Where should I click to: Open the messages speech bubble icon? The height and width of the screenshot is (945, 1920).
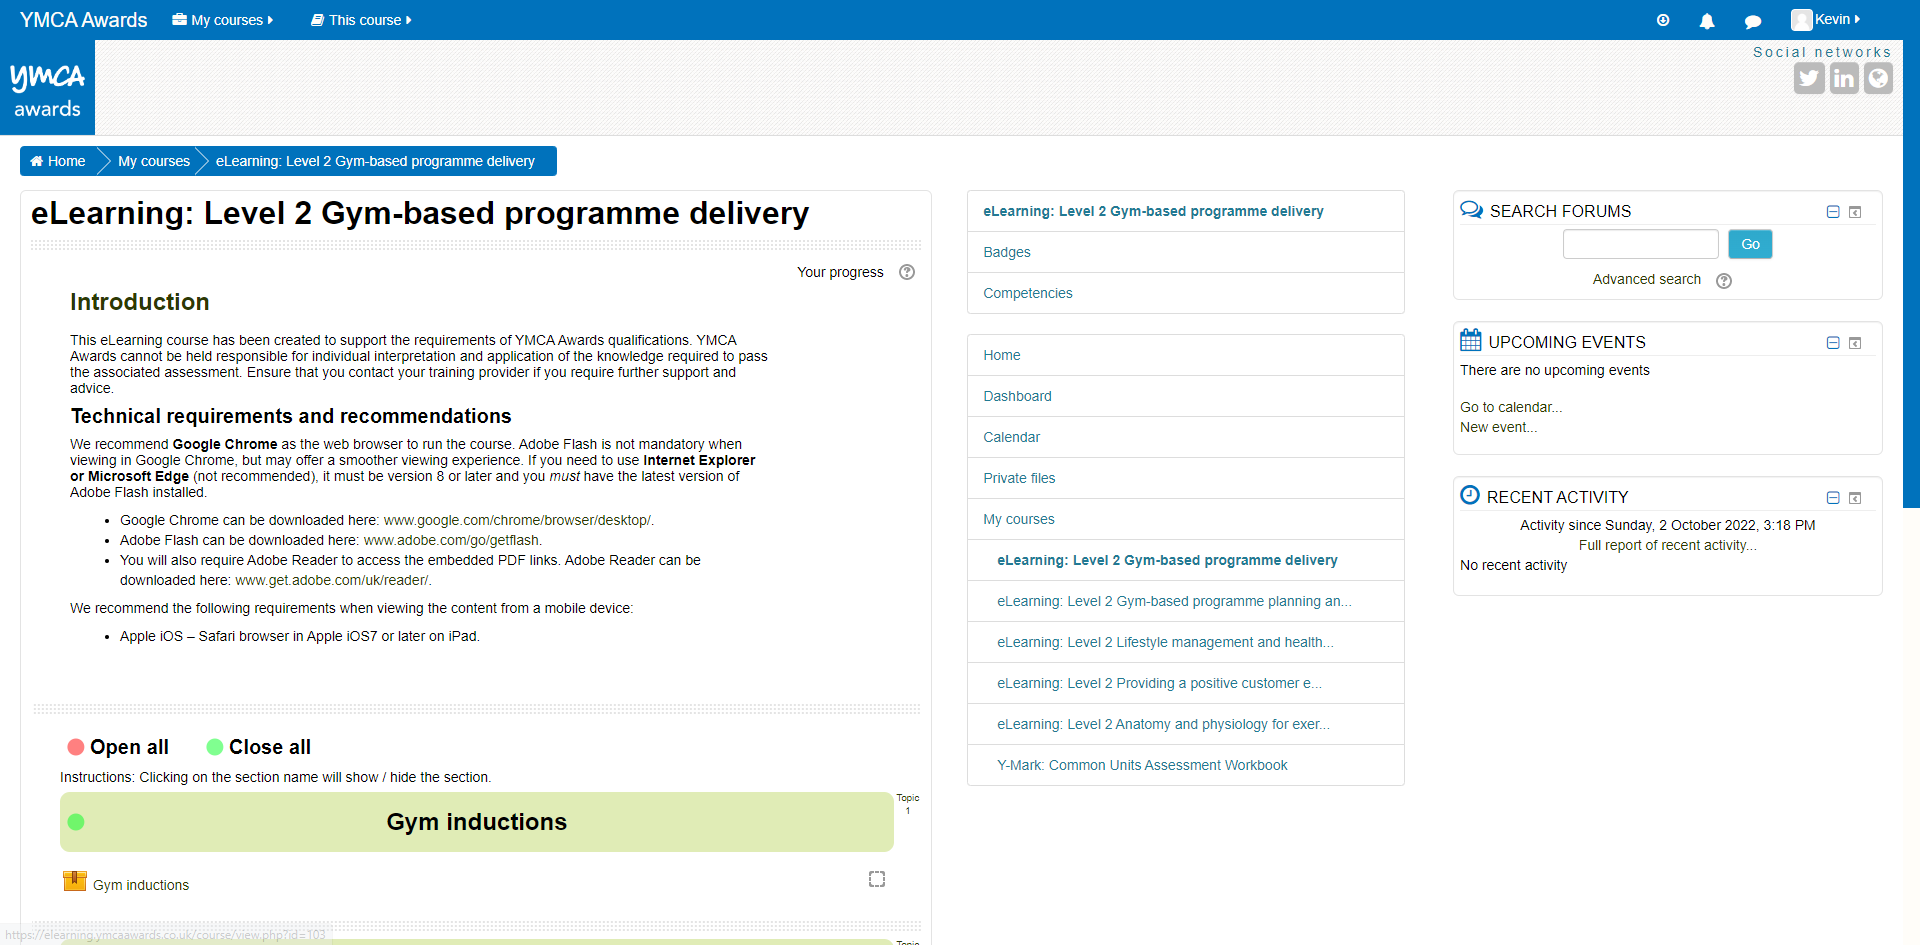pyautogui.click(x=1753, y=21)
